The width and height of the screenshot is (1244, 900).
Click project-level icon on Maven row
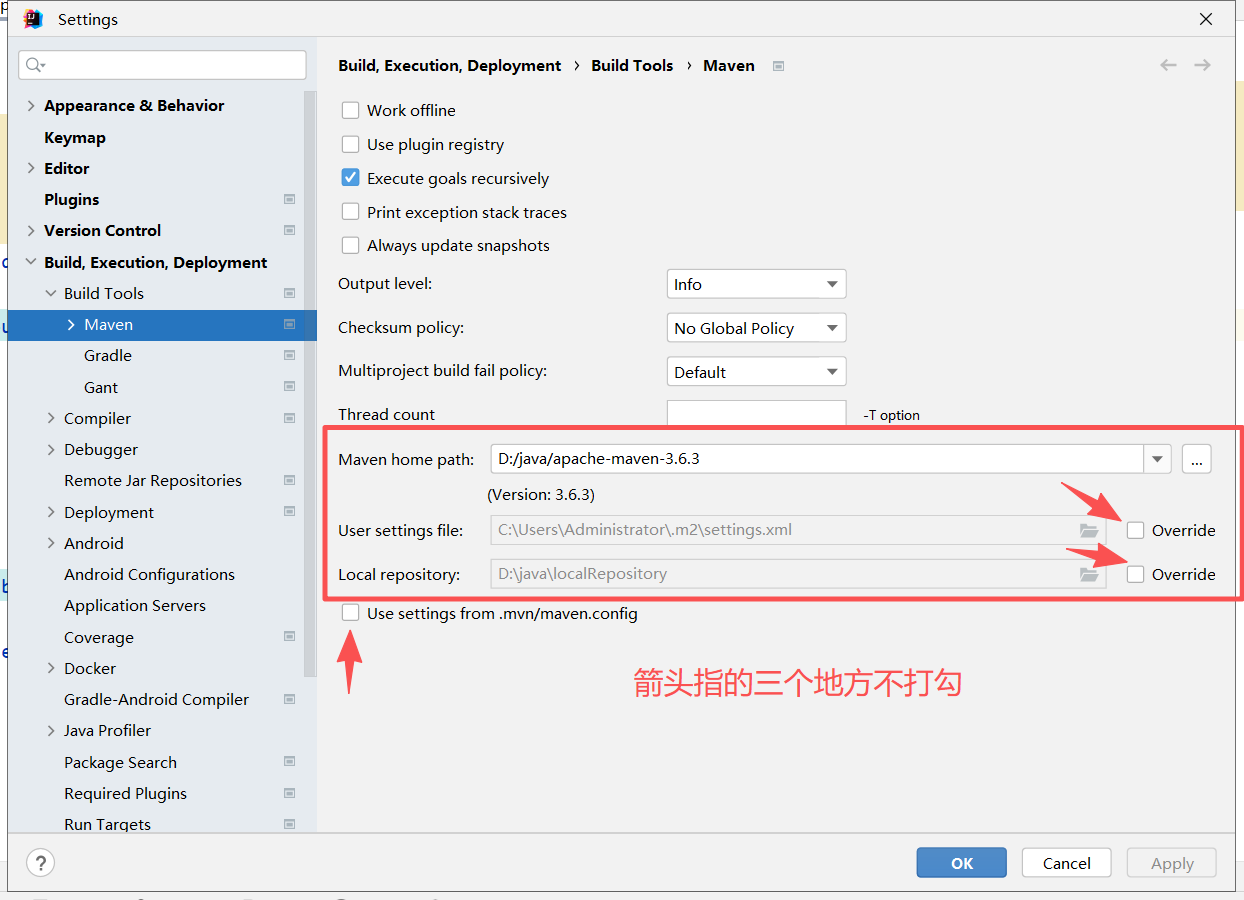point(289,324)
